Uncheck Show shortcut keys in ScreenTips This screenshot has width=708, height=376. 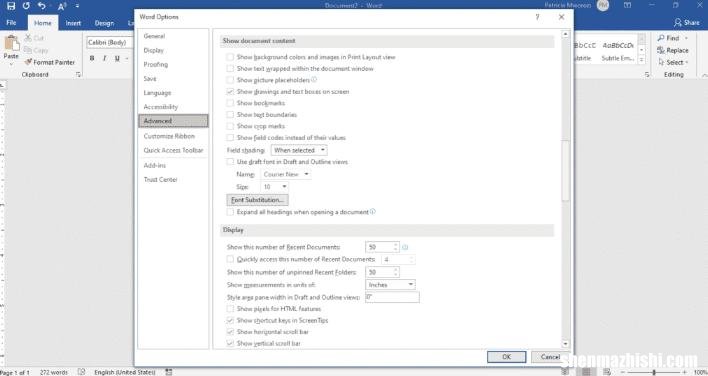230,320
